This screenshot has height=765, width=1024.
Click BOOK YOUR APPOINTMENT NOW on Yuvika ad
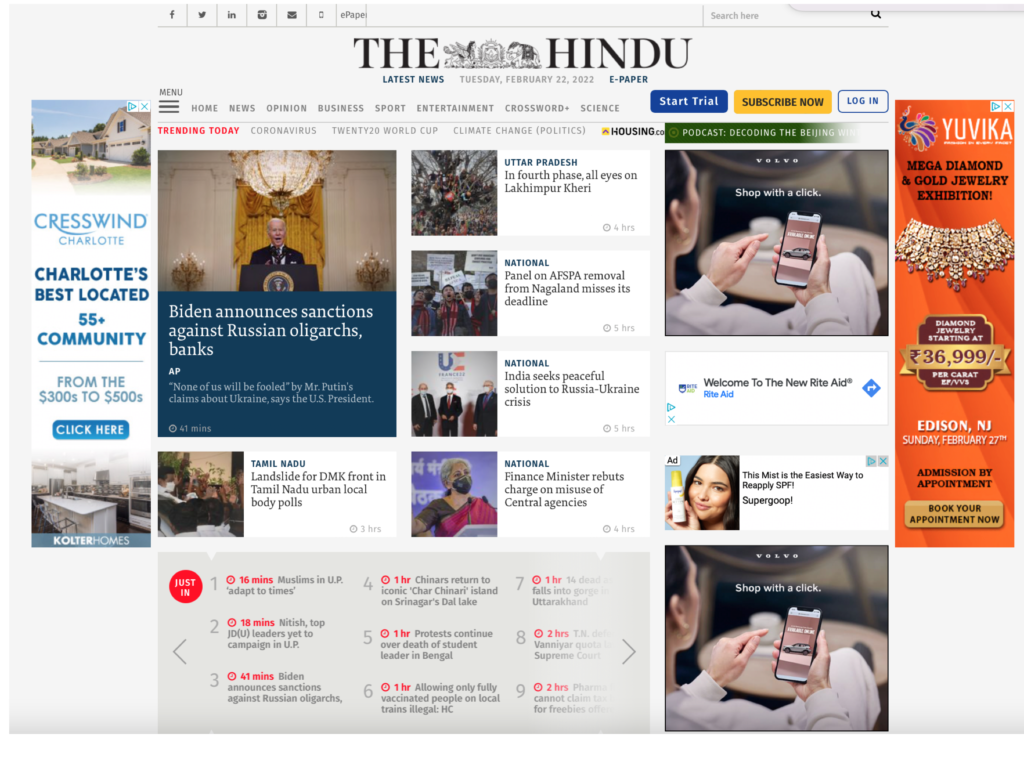click(x=954, y=514)
